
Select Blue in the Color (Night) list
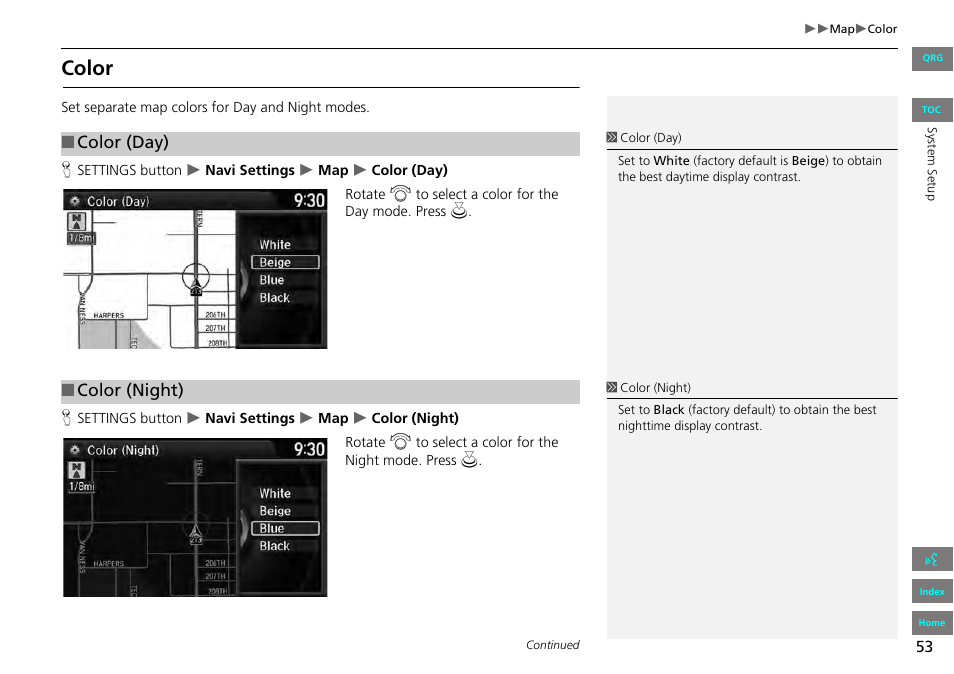pyautogui.click(x=285, y=529)
